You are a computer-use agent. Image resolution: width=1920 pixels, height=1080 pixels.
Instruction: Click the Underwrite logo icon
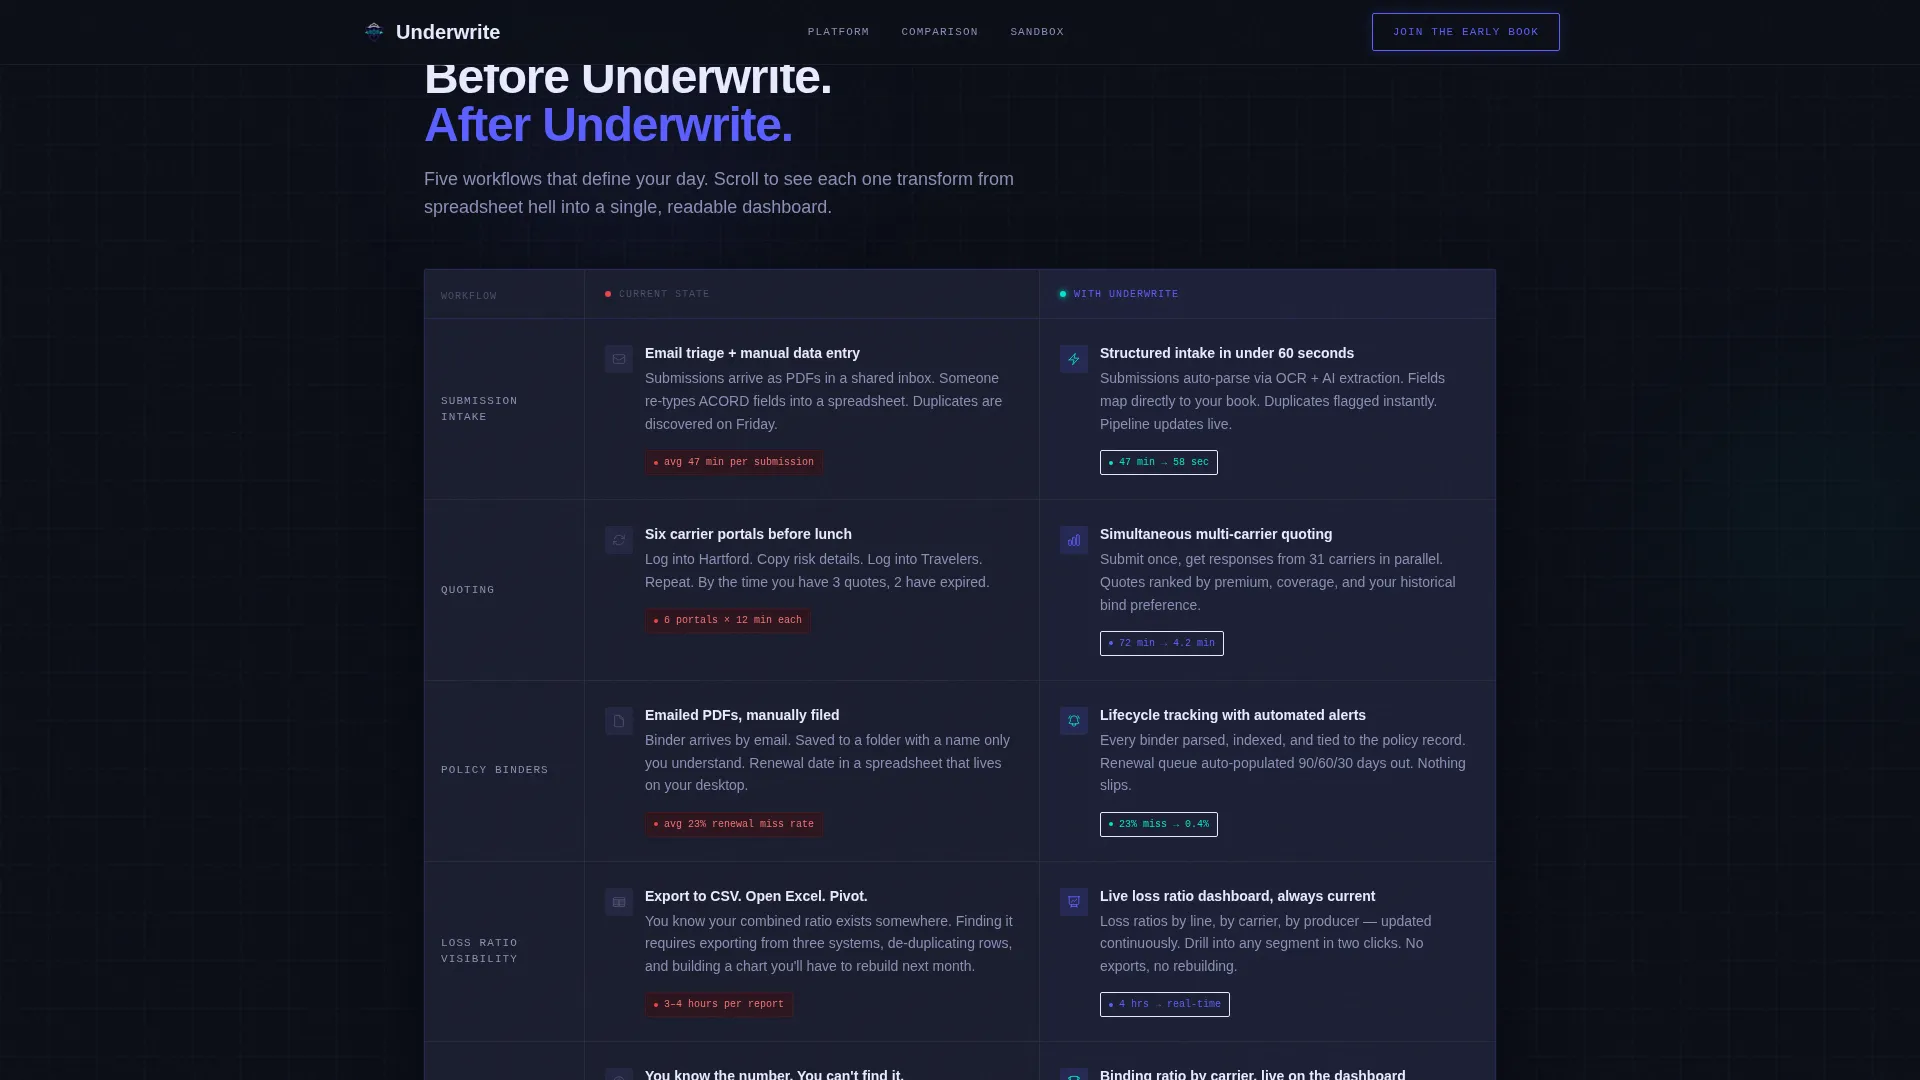coord(374,32)
